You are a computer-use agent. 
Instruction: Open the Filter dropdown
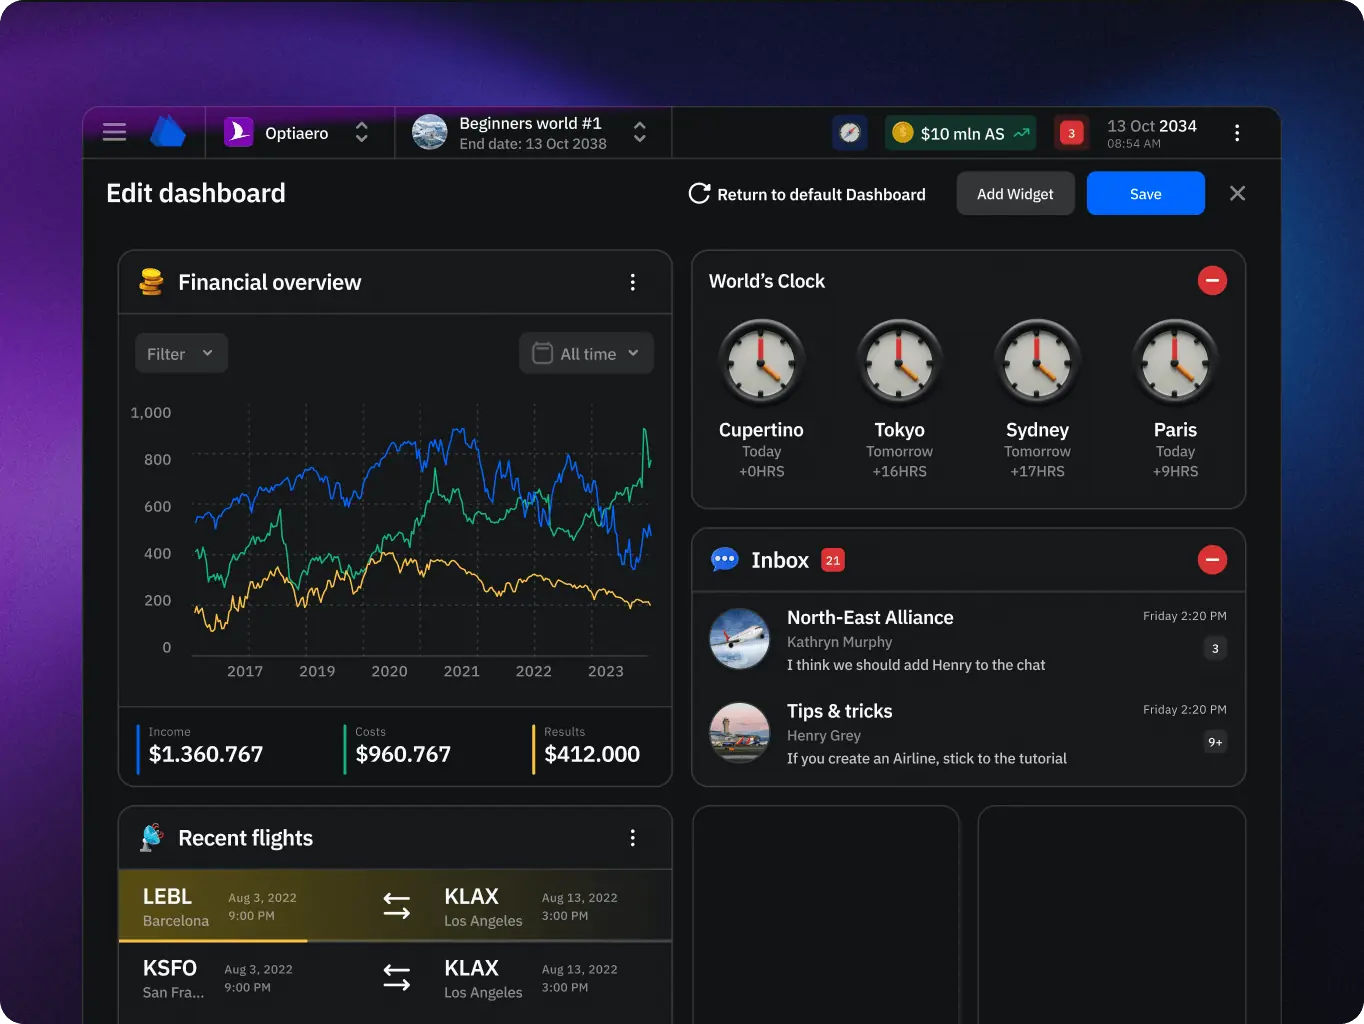pos(181,354)
